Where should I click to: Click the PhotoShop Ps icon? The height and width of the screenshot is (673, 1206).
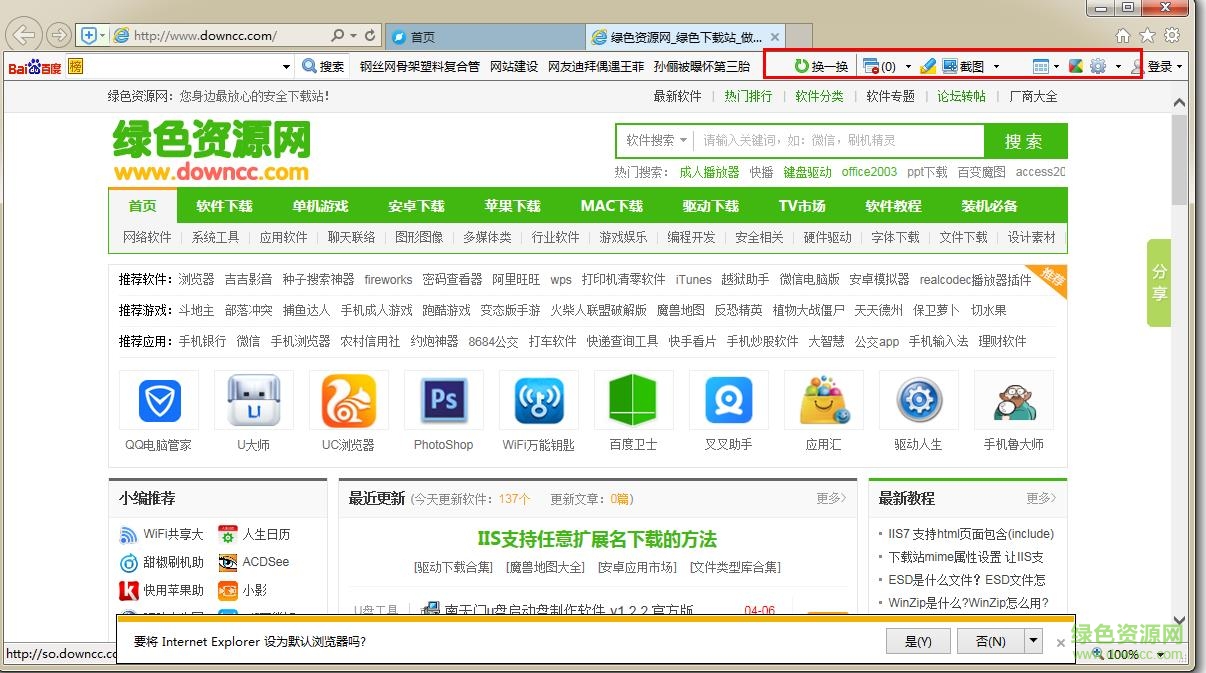(x=443, y=399)
